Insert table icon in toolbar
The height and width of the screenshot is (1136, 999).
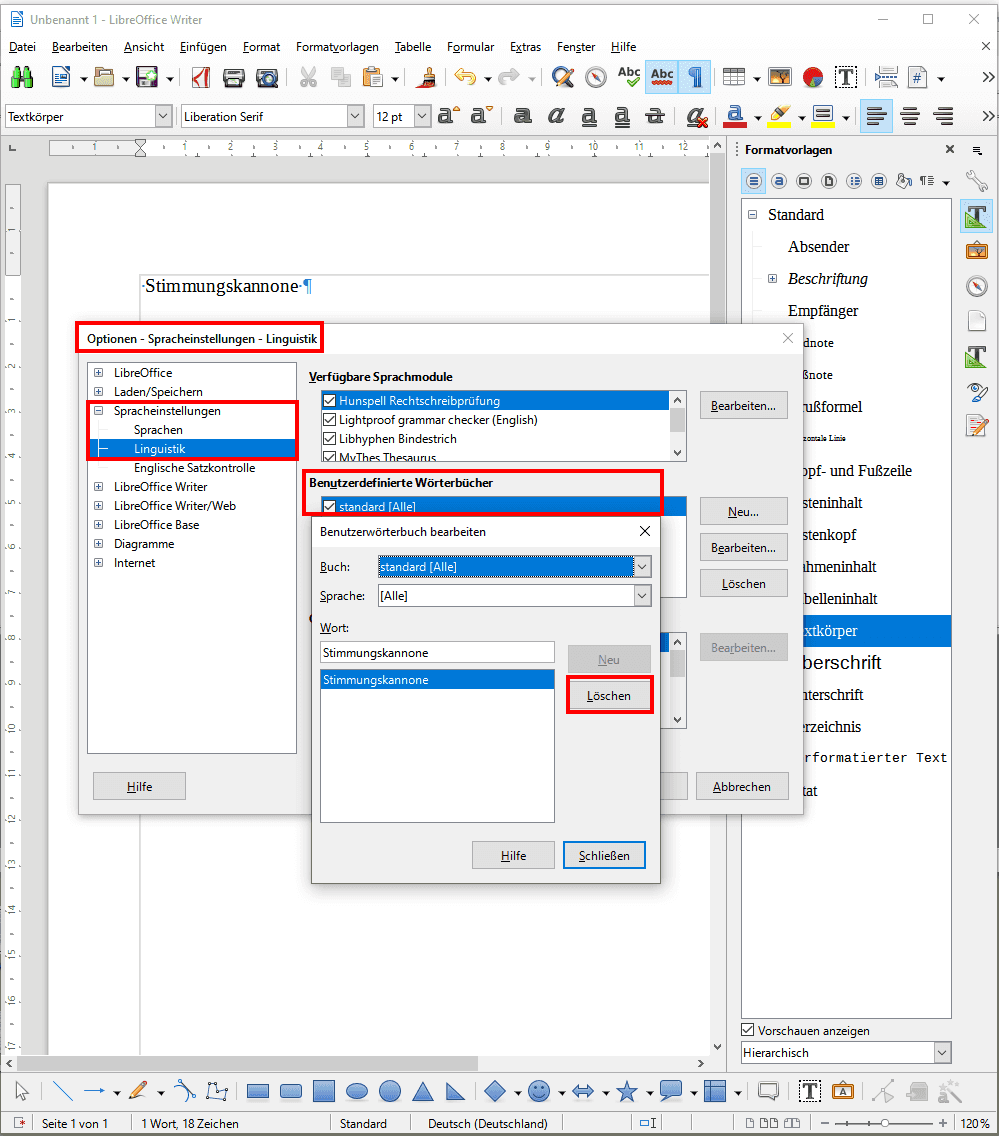[734, 77]
